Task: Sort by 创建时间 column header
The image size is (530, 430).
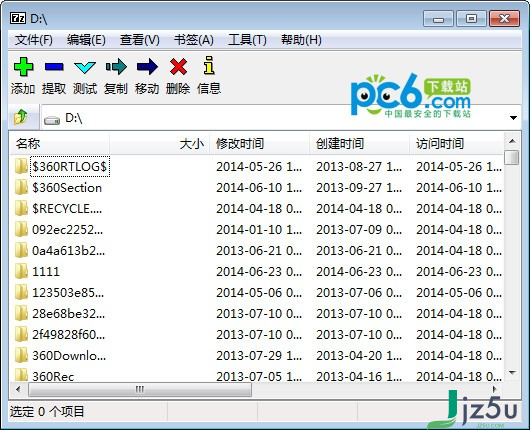Action: 359,144
